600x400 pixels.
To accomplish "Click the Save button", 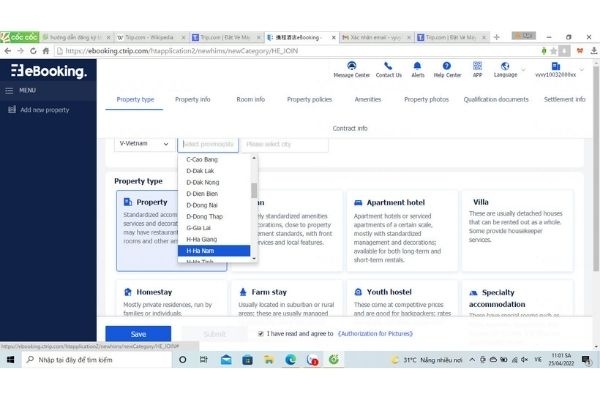I will point(138,334).
